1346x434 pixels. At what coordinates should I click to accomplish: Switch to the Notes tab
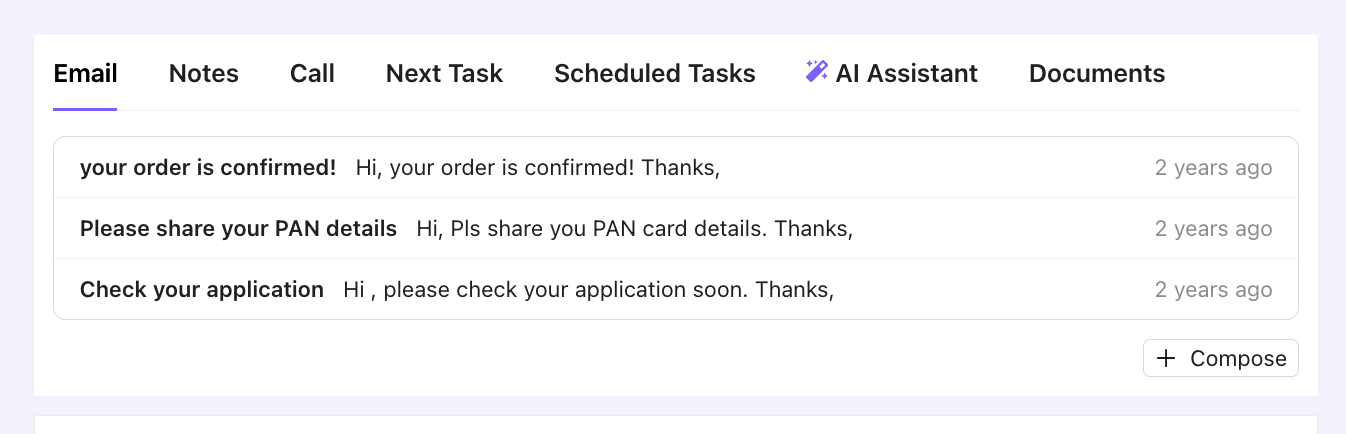(x=204, y=74)
